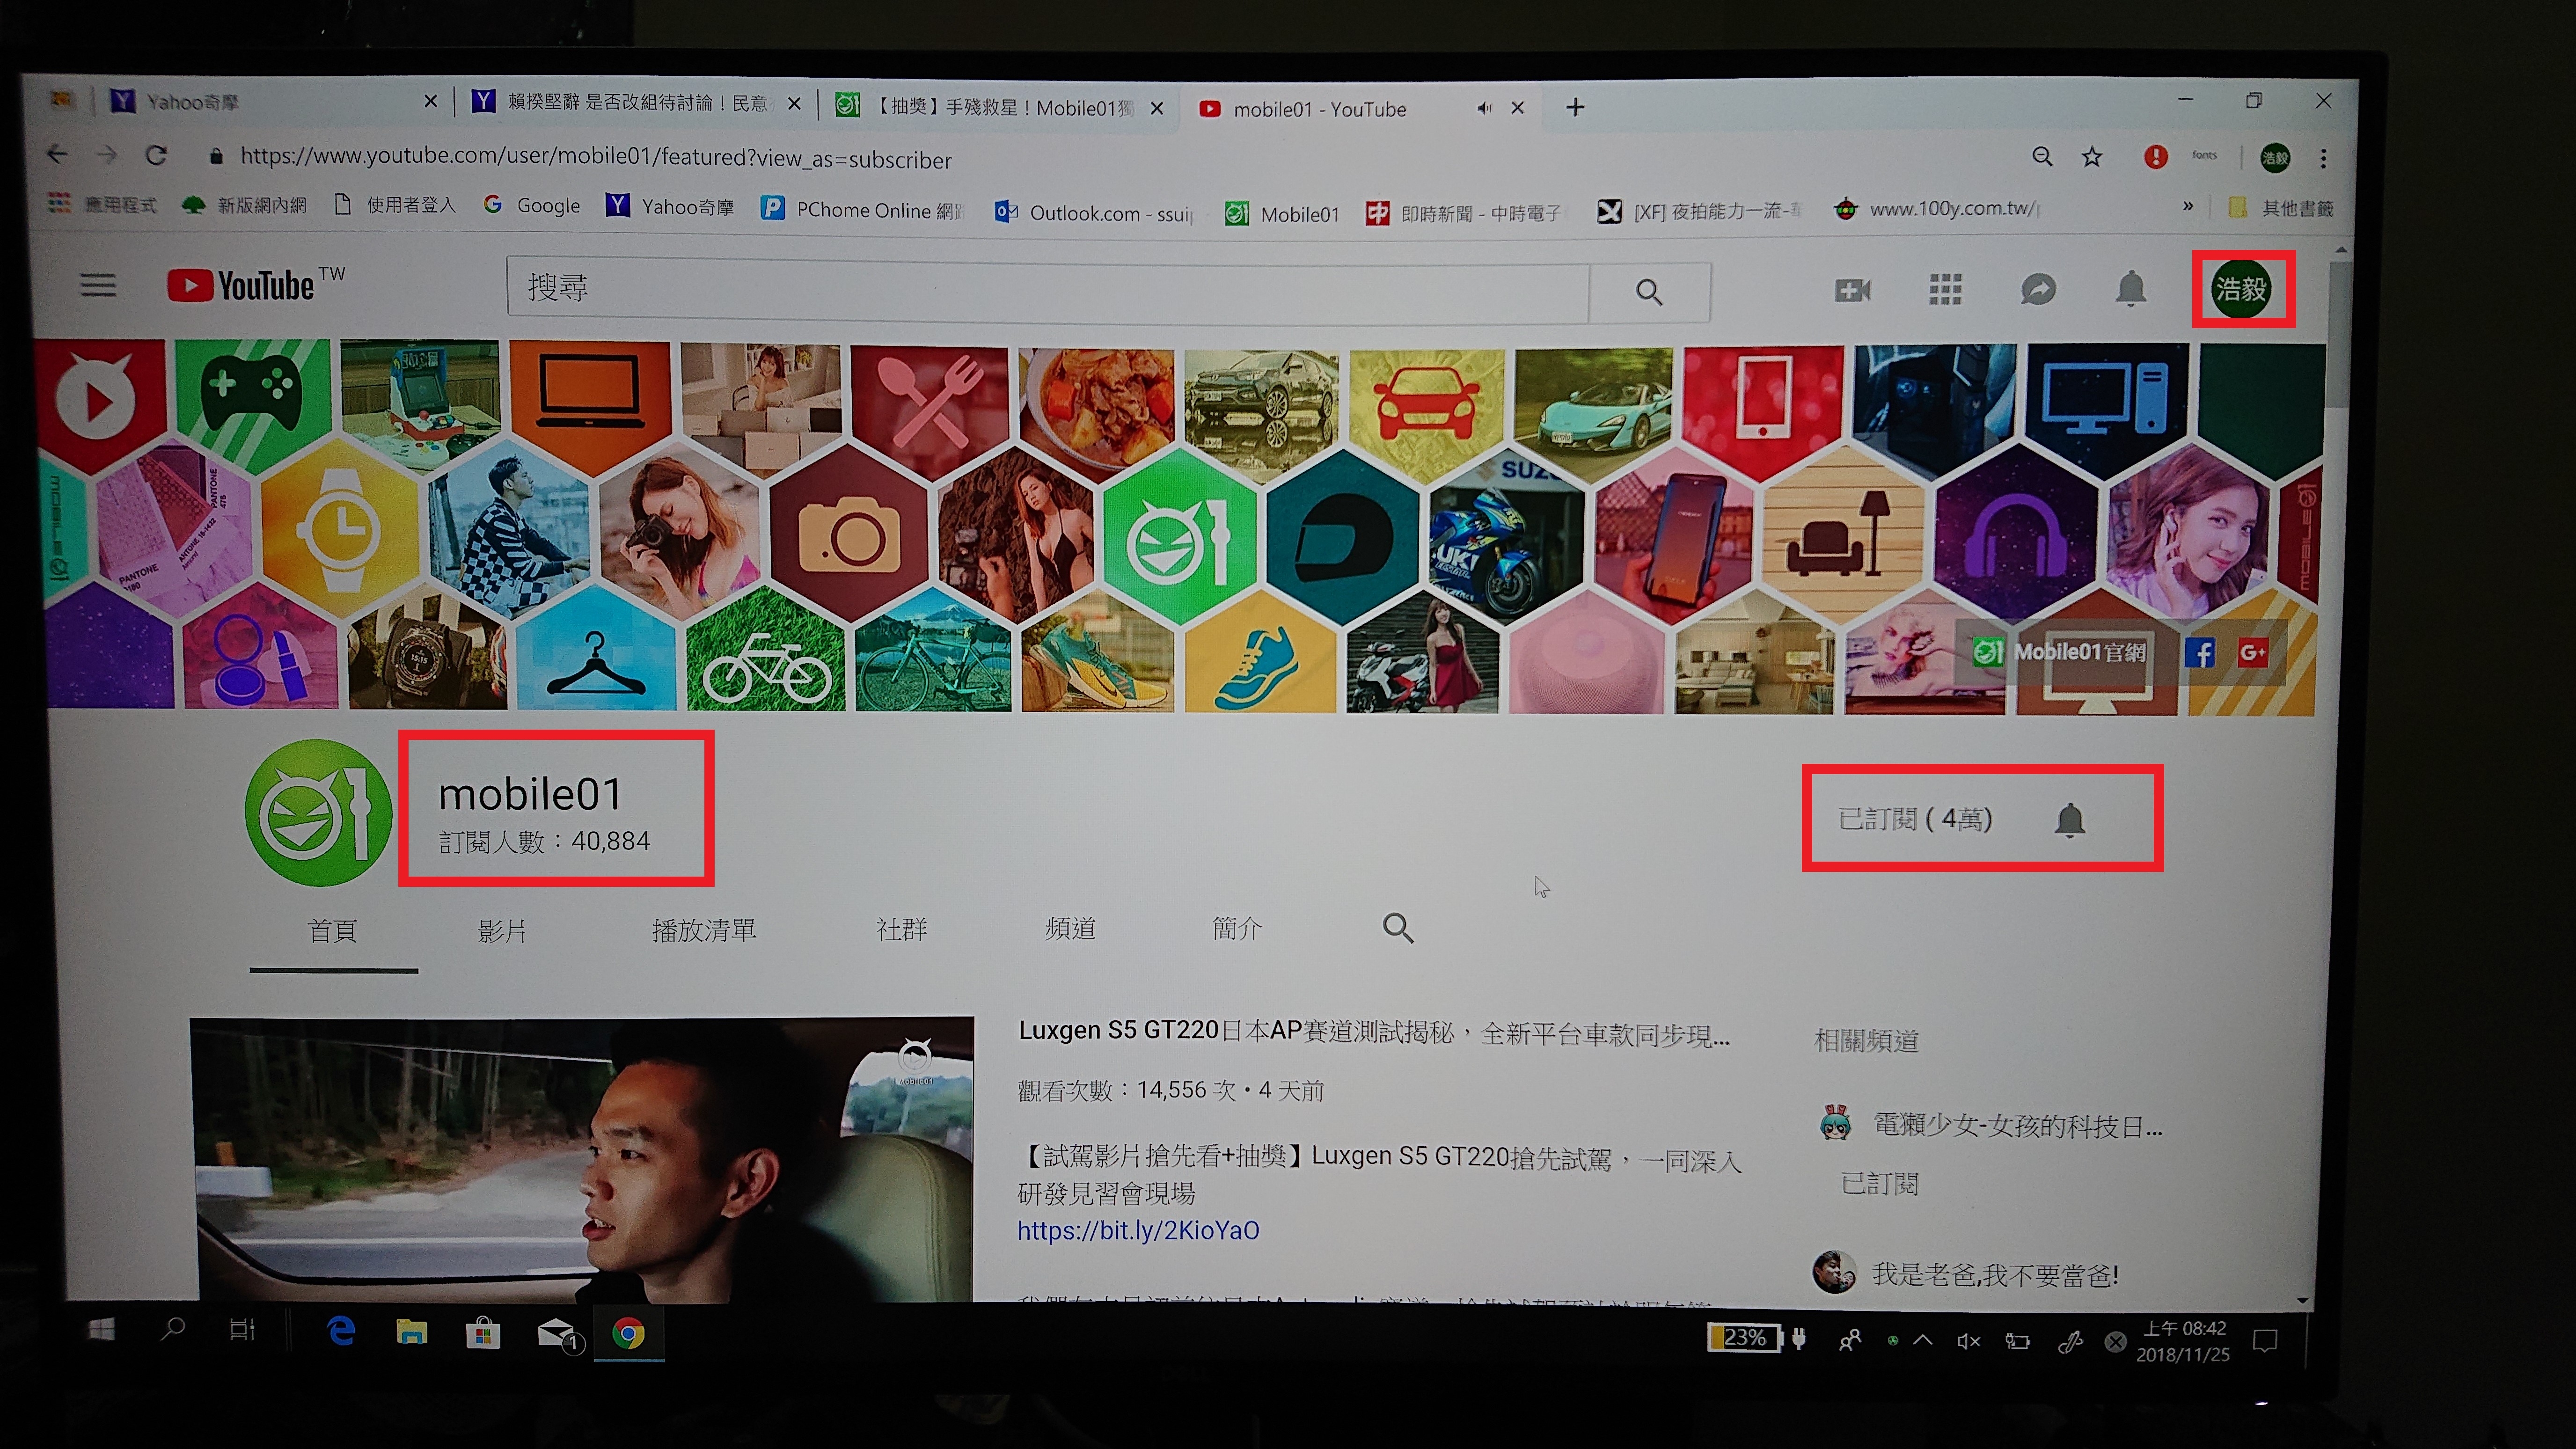The image size is (2576, 1449).
Task: Open the Google+ icon on the channel banner
Action: (2252, 653)
